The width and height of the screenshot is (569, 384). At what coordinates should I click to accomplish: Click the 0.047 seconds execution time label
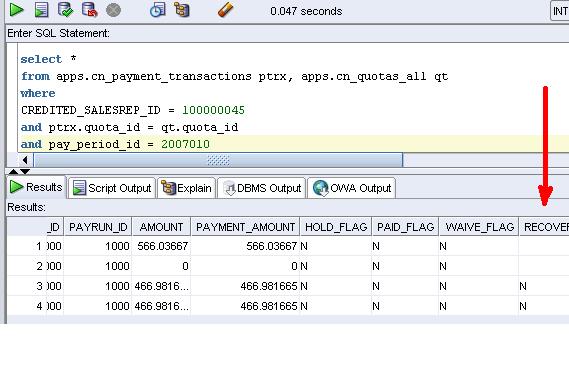click(306, 11)
